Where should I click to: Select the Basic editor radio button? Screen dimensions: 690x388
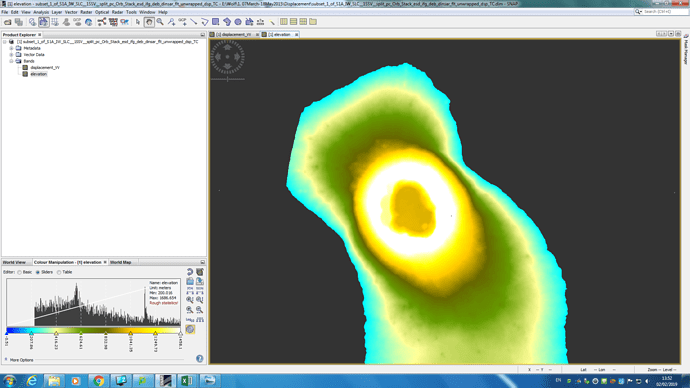pos(19,272)
